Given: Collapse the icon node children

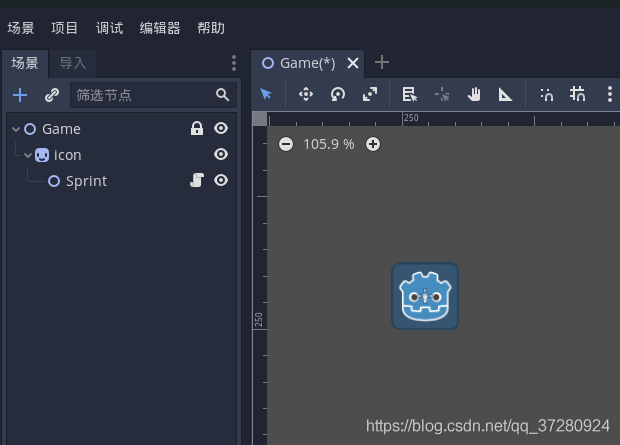Looking at the screenshot, I should pyautogui.click(x=28, y=155).
